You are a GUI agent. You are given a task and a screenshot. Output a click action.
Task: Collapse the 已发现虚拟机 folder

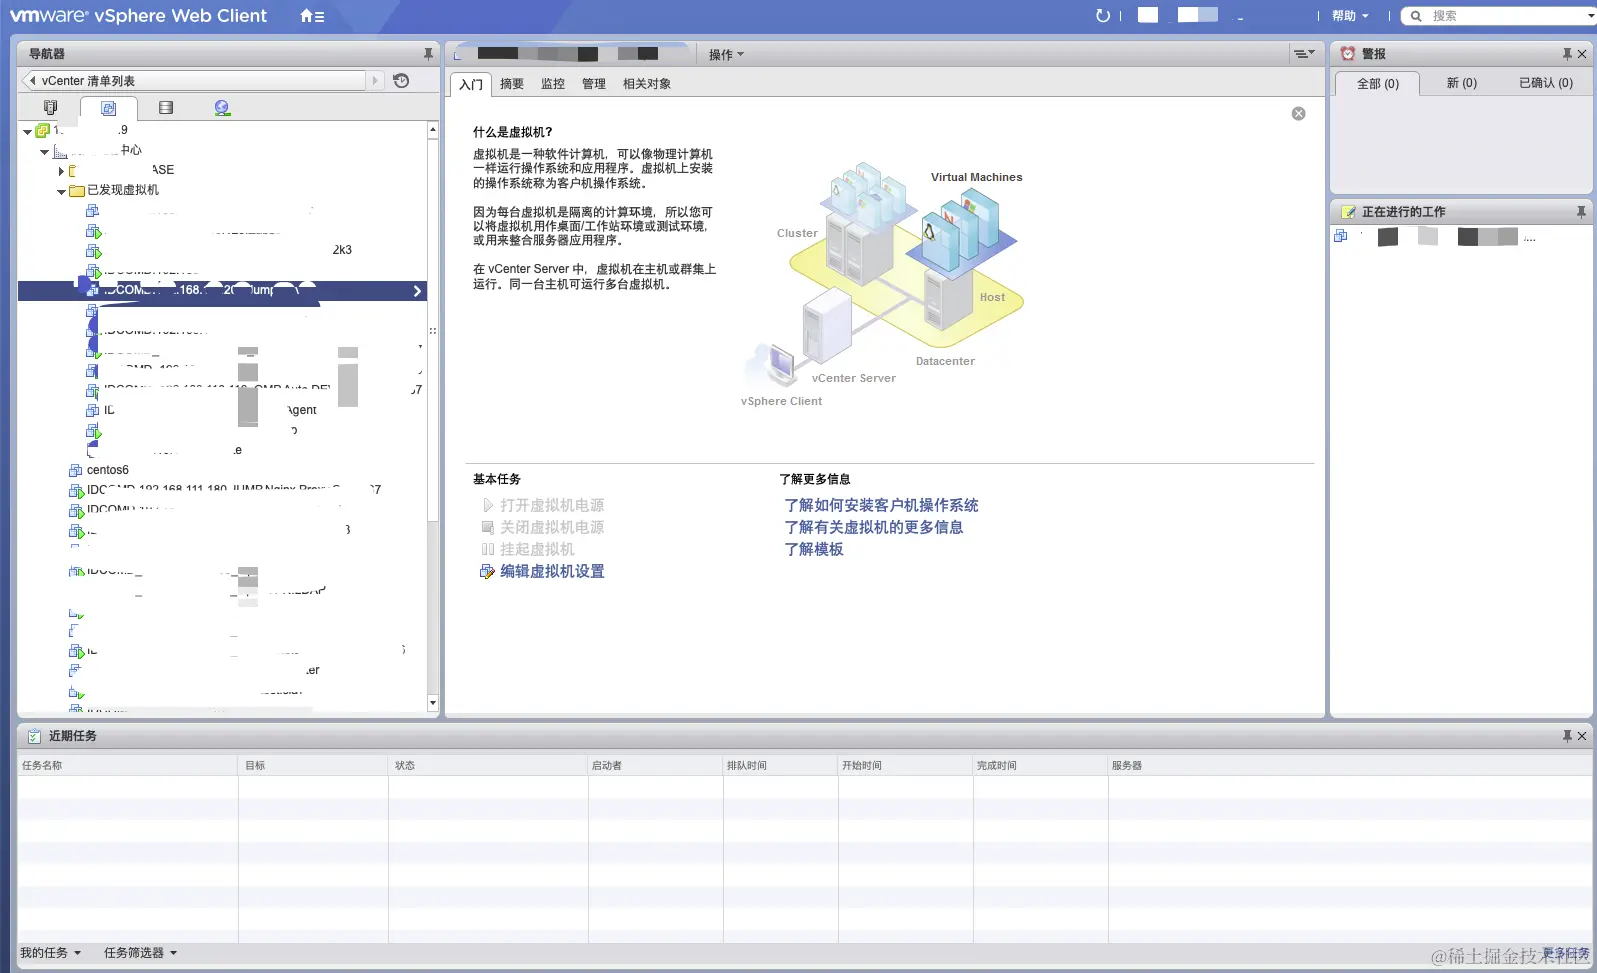(62, 191)
